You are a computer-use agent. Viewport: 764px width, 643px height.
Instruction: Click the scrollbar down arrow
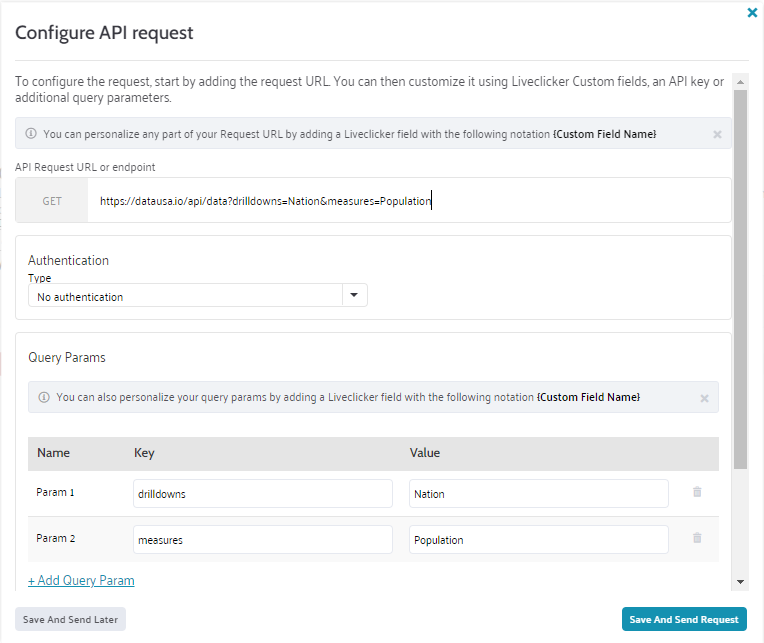coord(740,581)
